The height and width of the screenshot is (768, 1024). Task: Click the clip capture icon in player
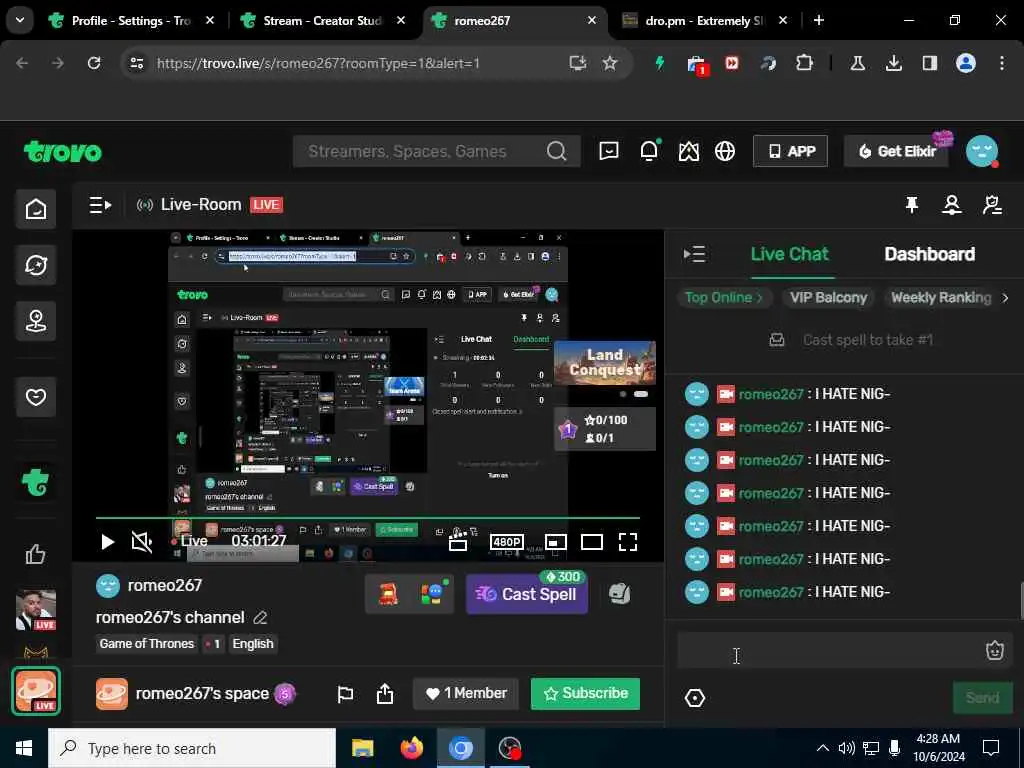tap(458, 542)
